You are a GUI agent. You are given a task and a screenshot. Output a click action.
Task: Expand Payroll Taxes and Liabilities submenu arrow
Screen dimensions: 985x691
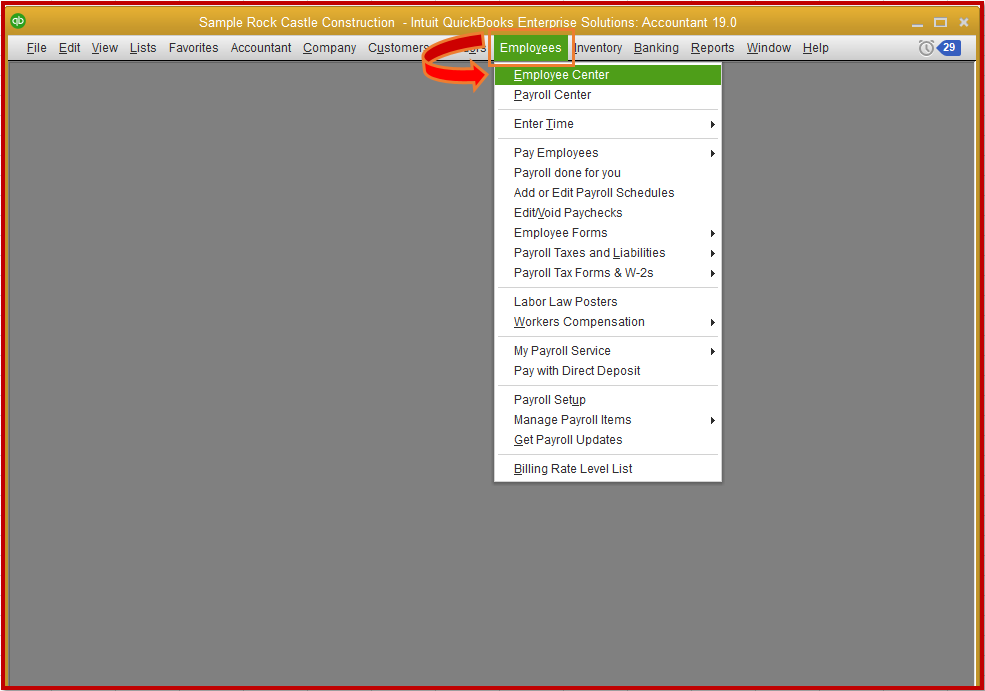coord(712,254)
